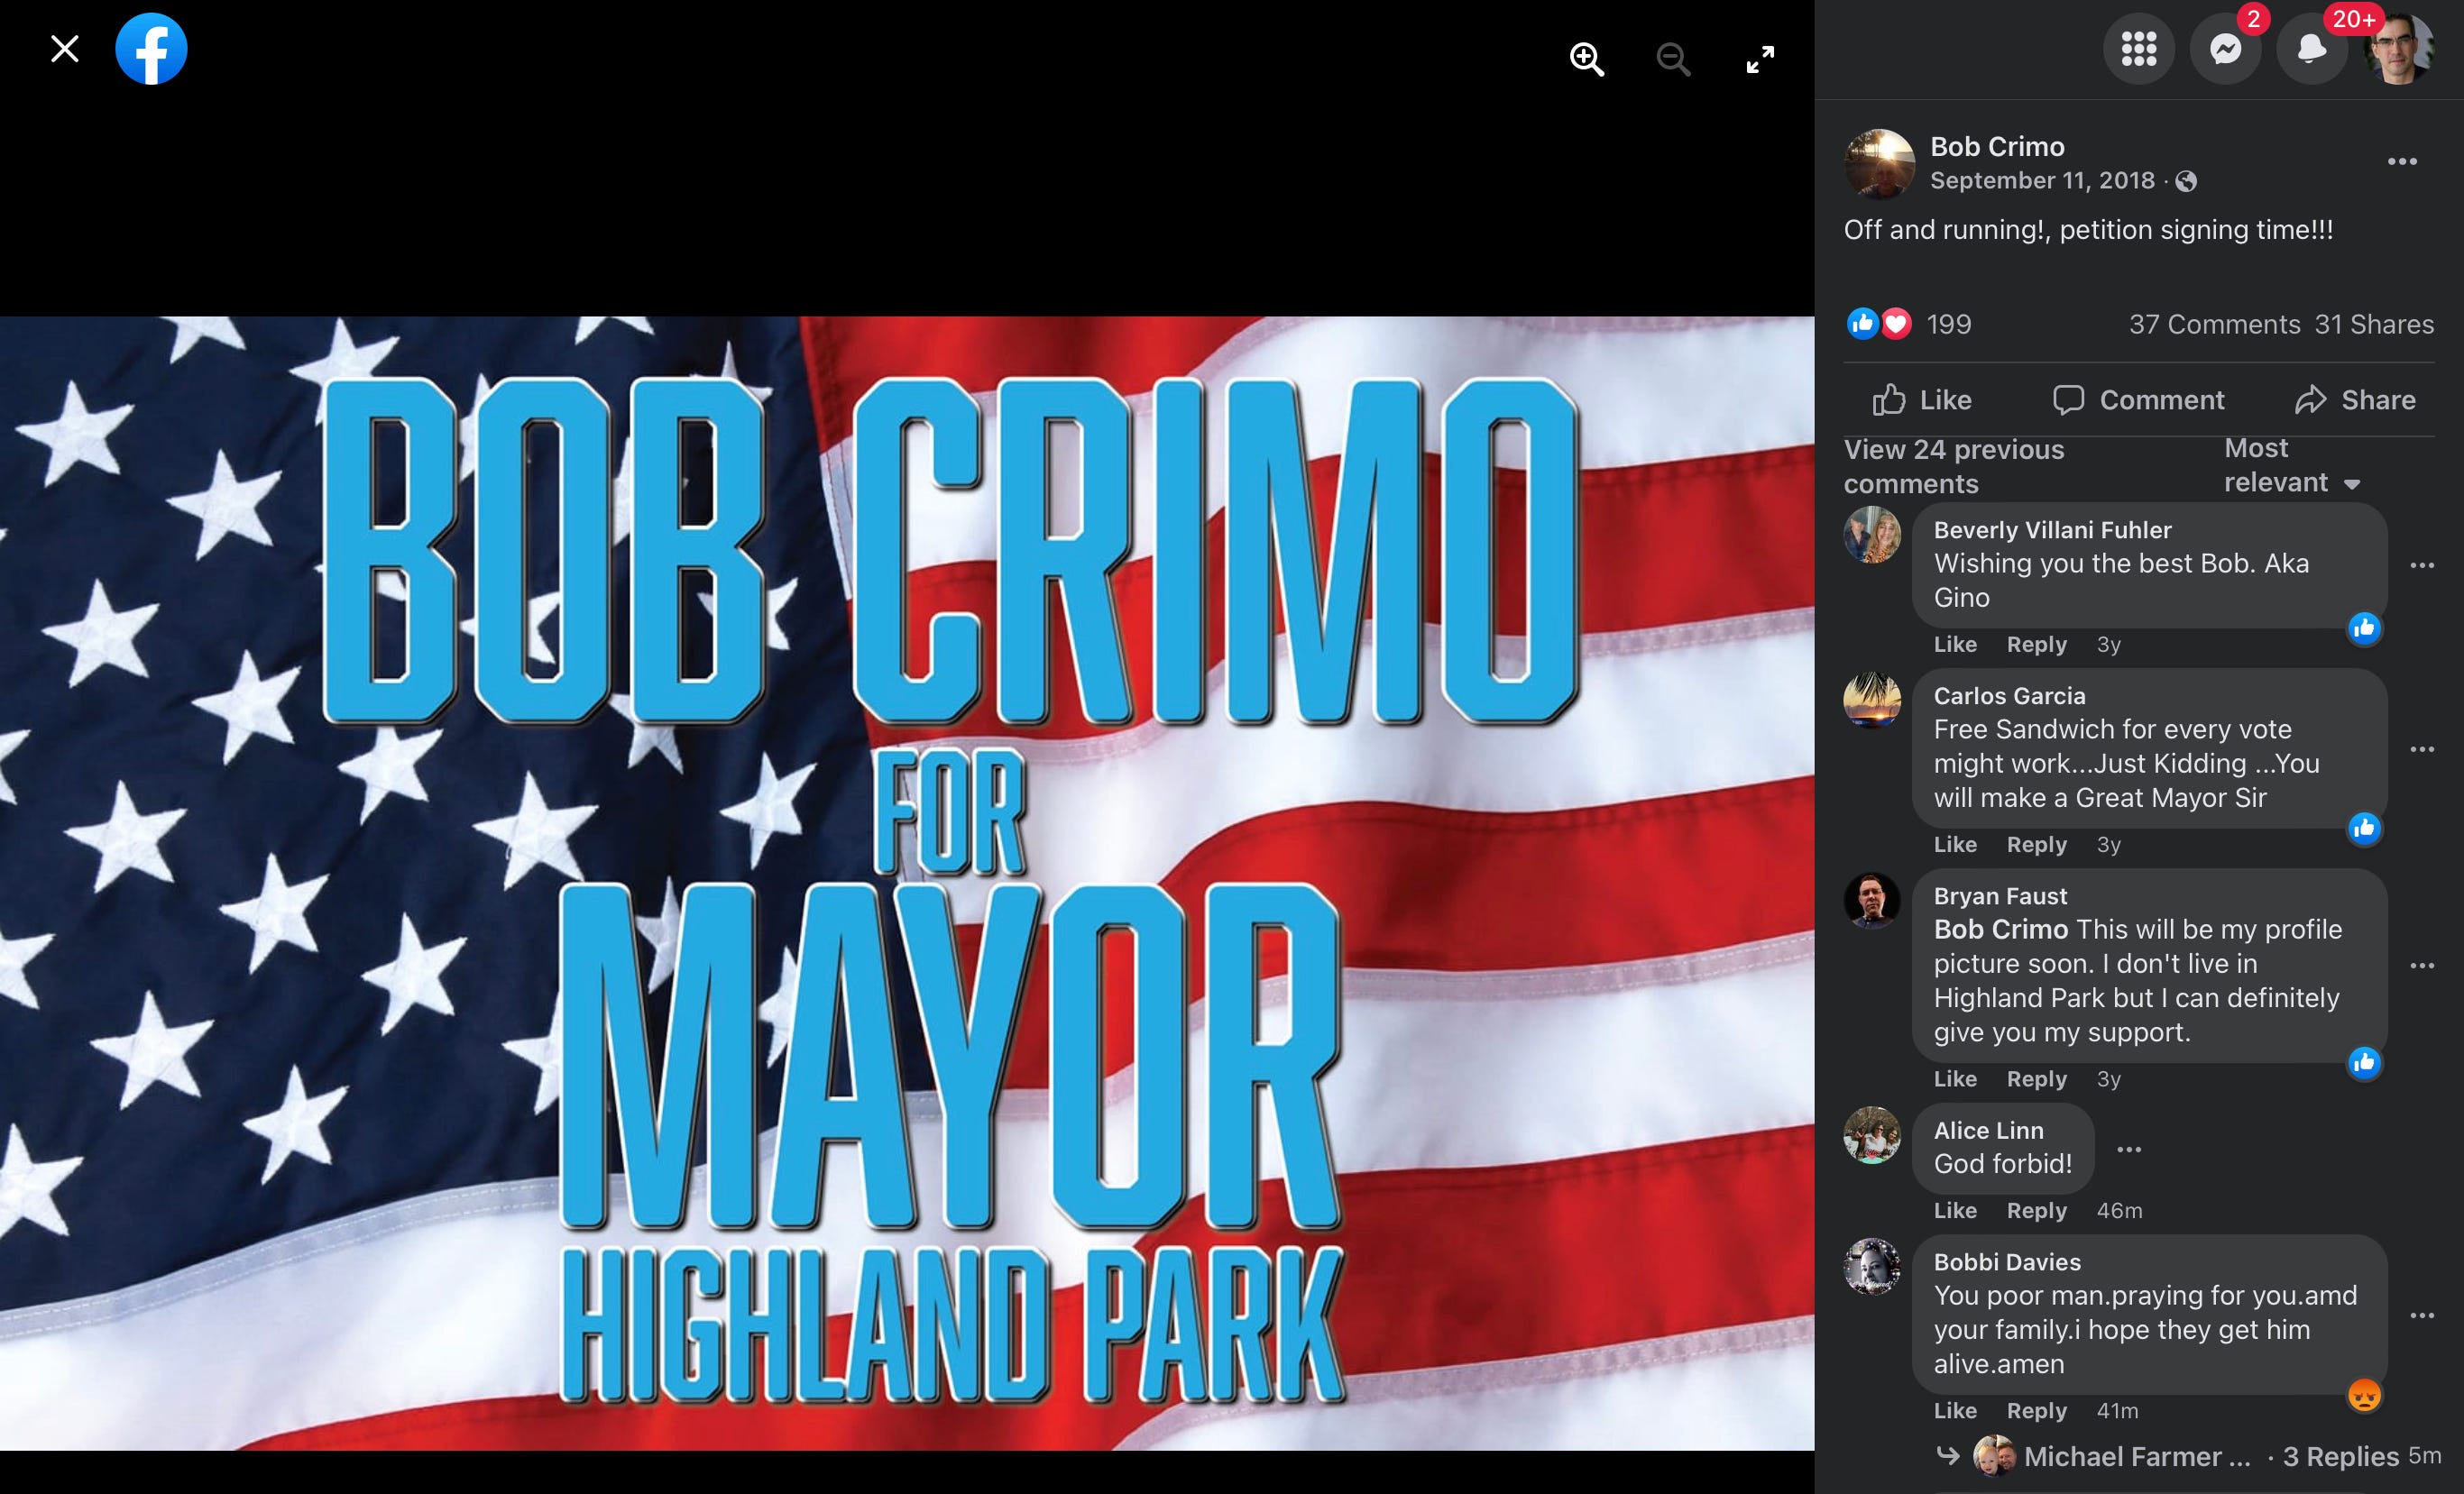Viewport: 2464px width, 1494px height.
Task: Open options for Alice Linn's comment
Action: 2129,1149
